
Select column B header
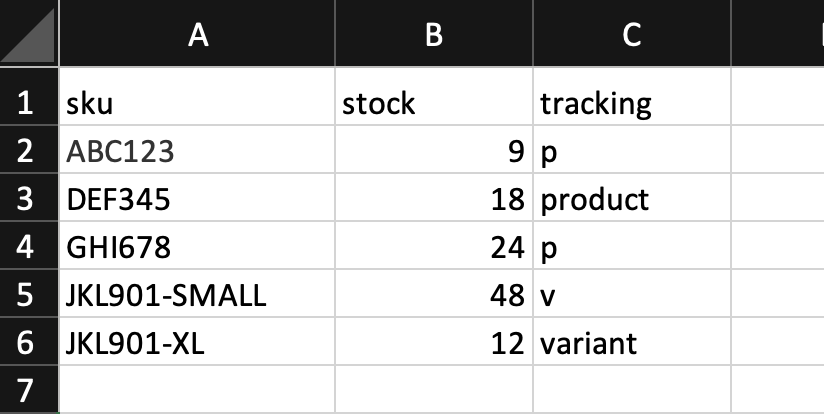click(434, 33)
